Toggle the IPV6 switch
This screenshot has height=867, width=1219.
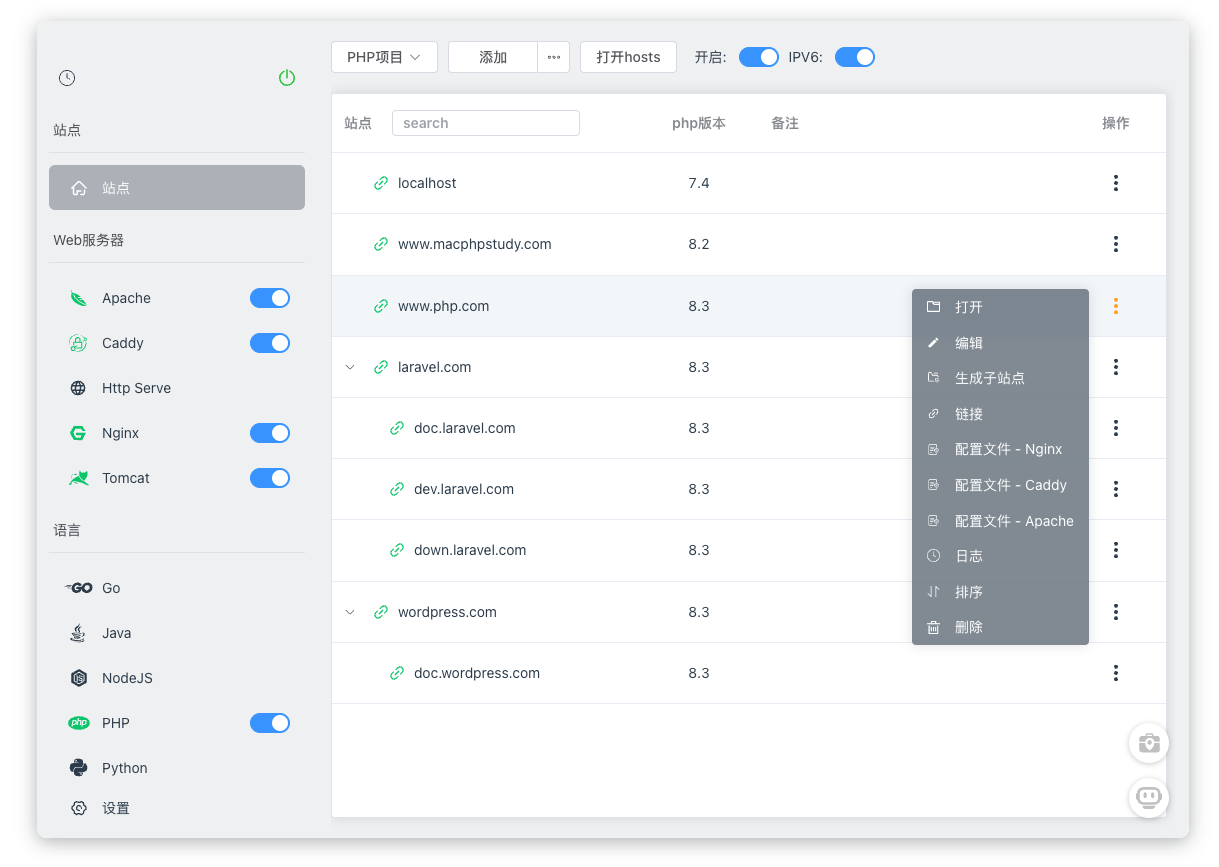point(854,57)
